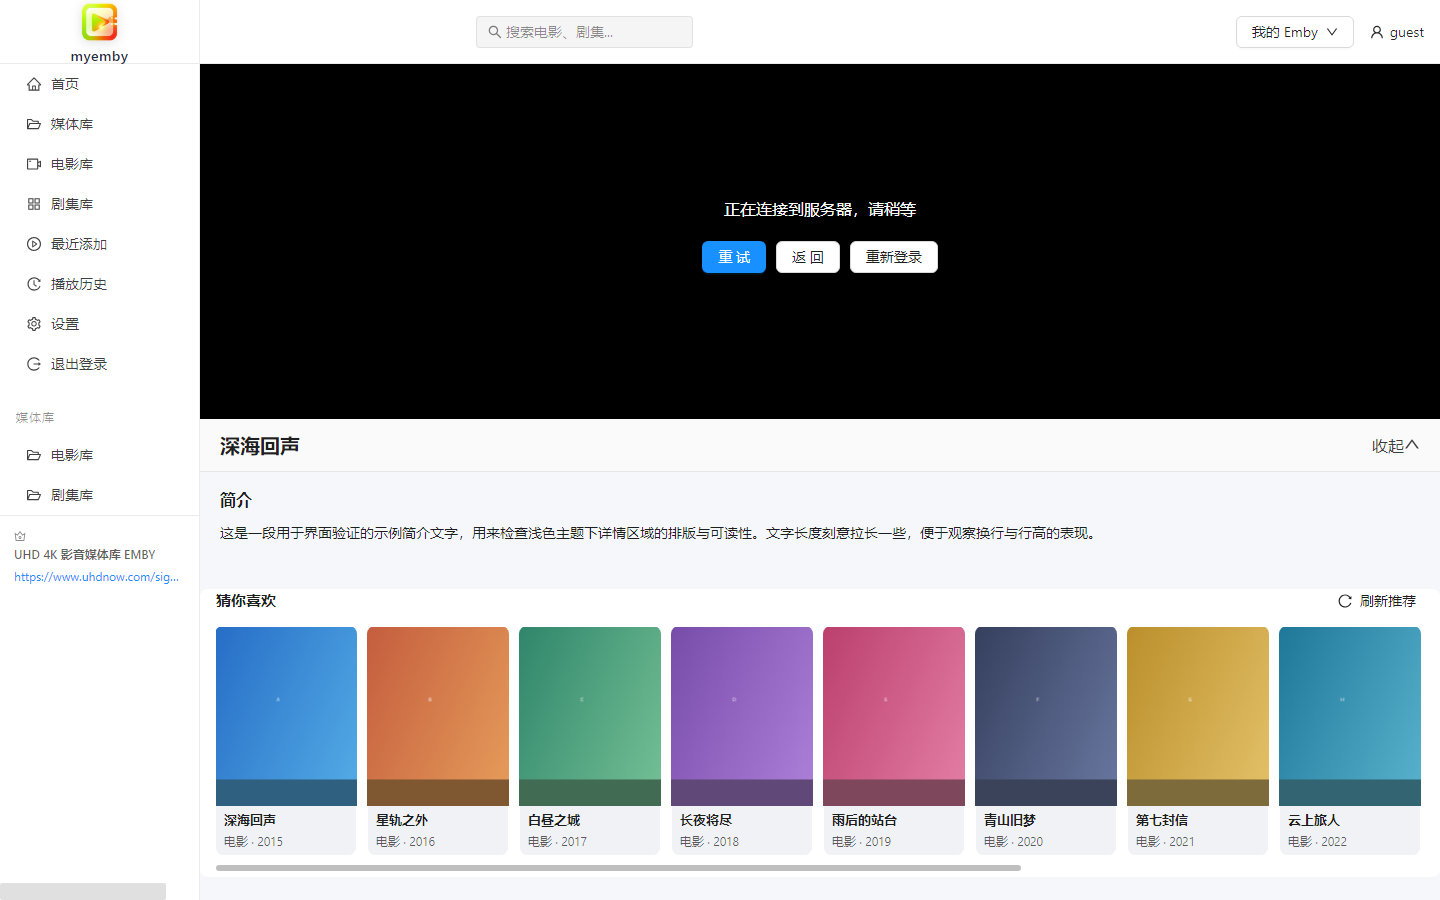Click the sidebar bottom horizontal scrollbar
Viewport: 1440px width, 900px height.
click(x=83, y=891)
